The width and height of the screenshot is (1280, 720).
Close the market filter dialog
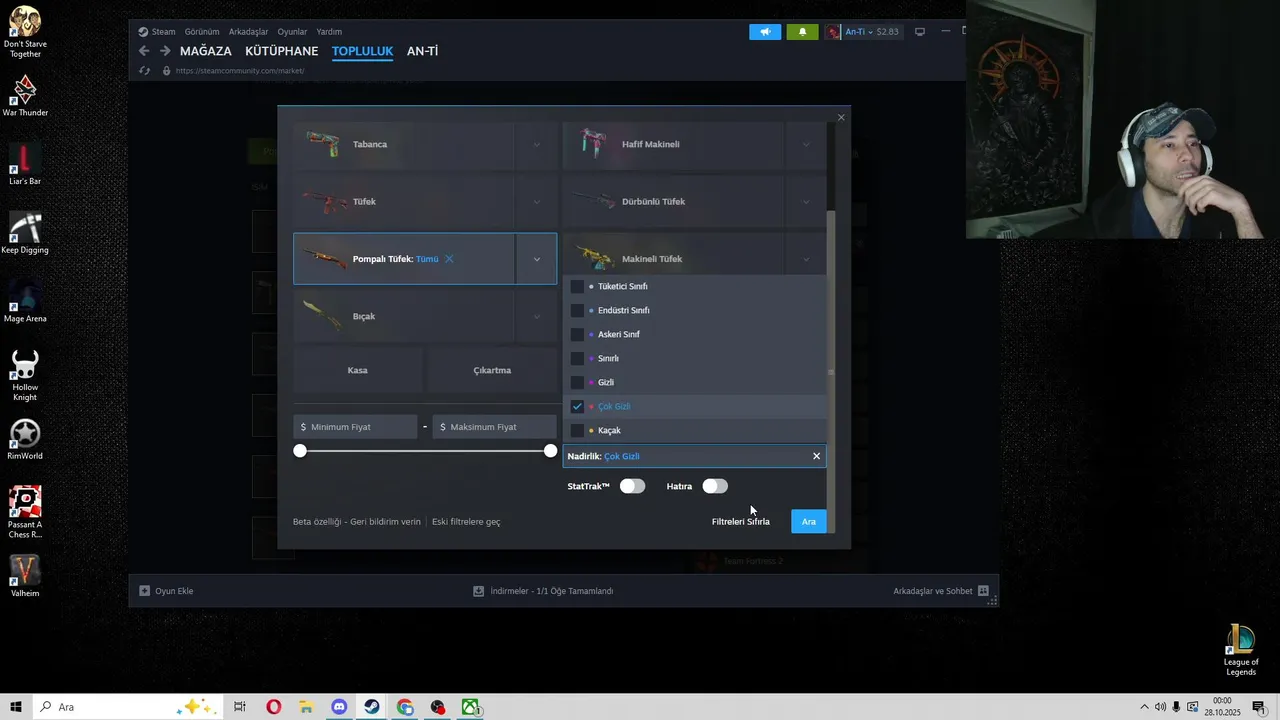(x=841, y=117)
